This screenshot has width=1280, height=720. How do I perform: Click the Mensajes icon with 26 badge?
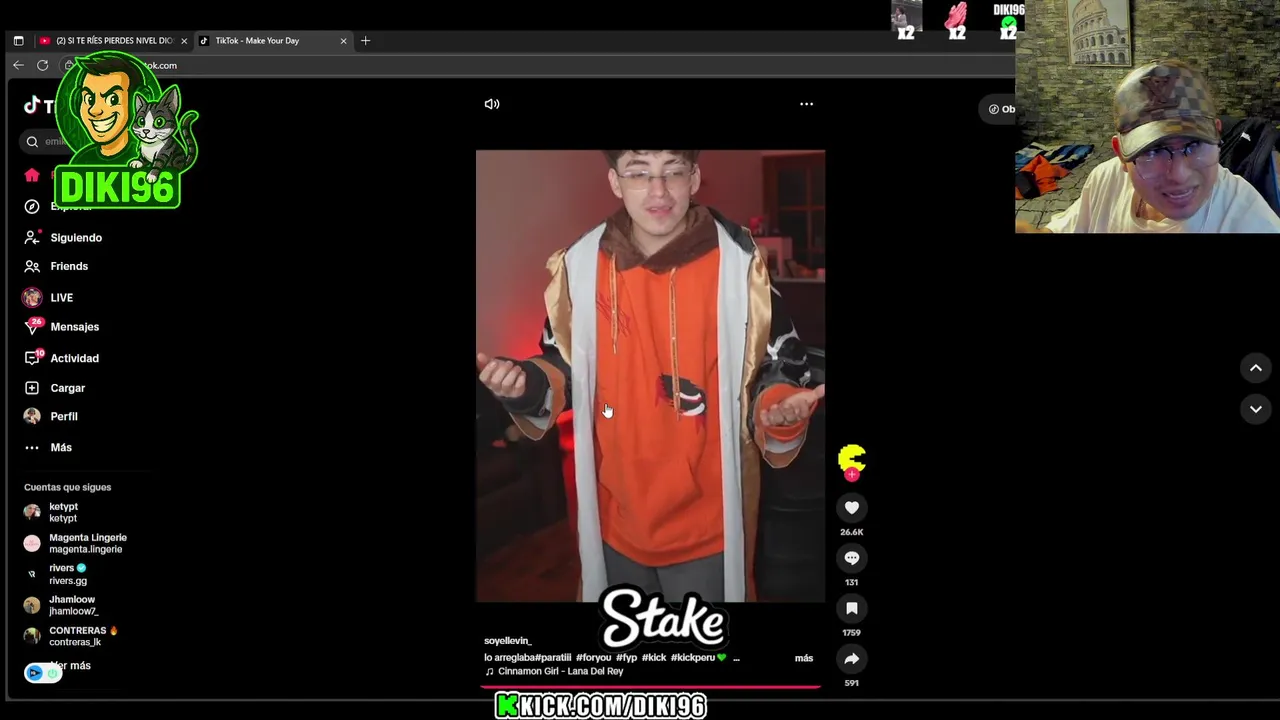tap(32, 327)
